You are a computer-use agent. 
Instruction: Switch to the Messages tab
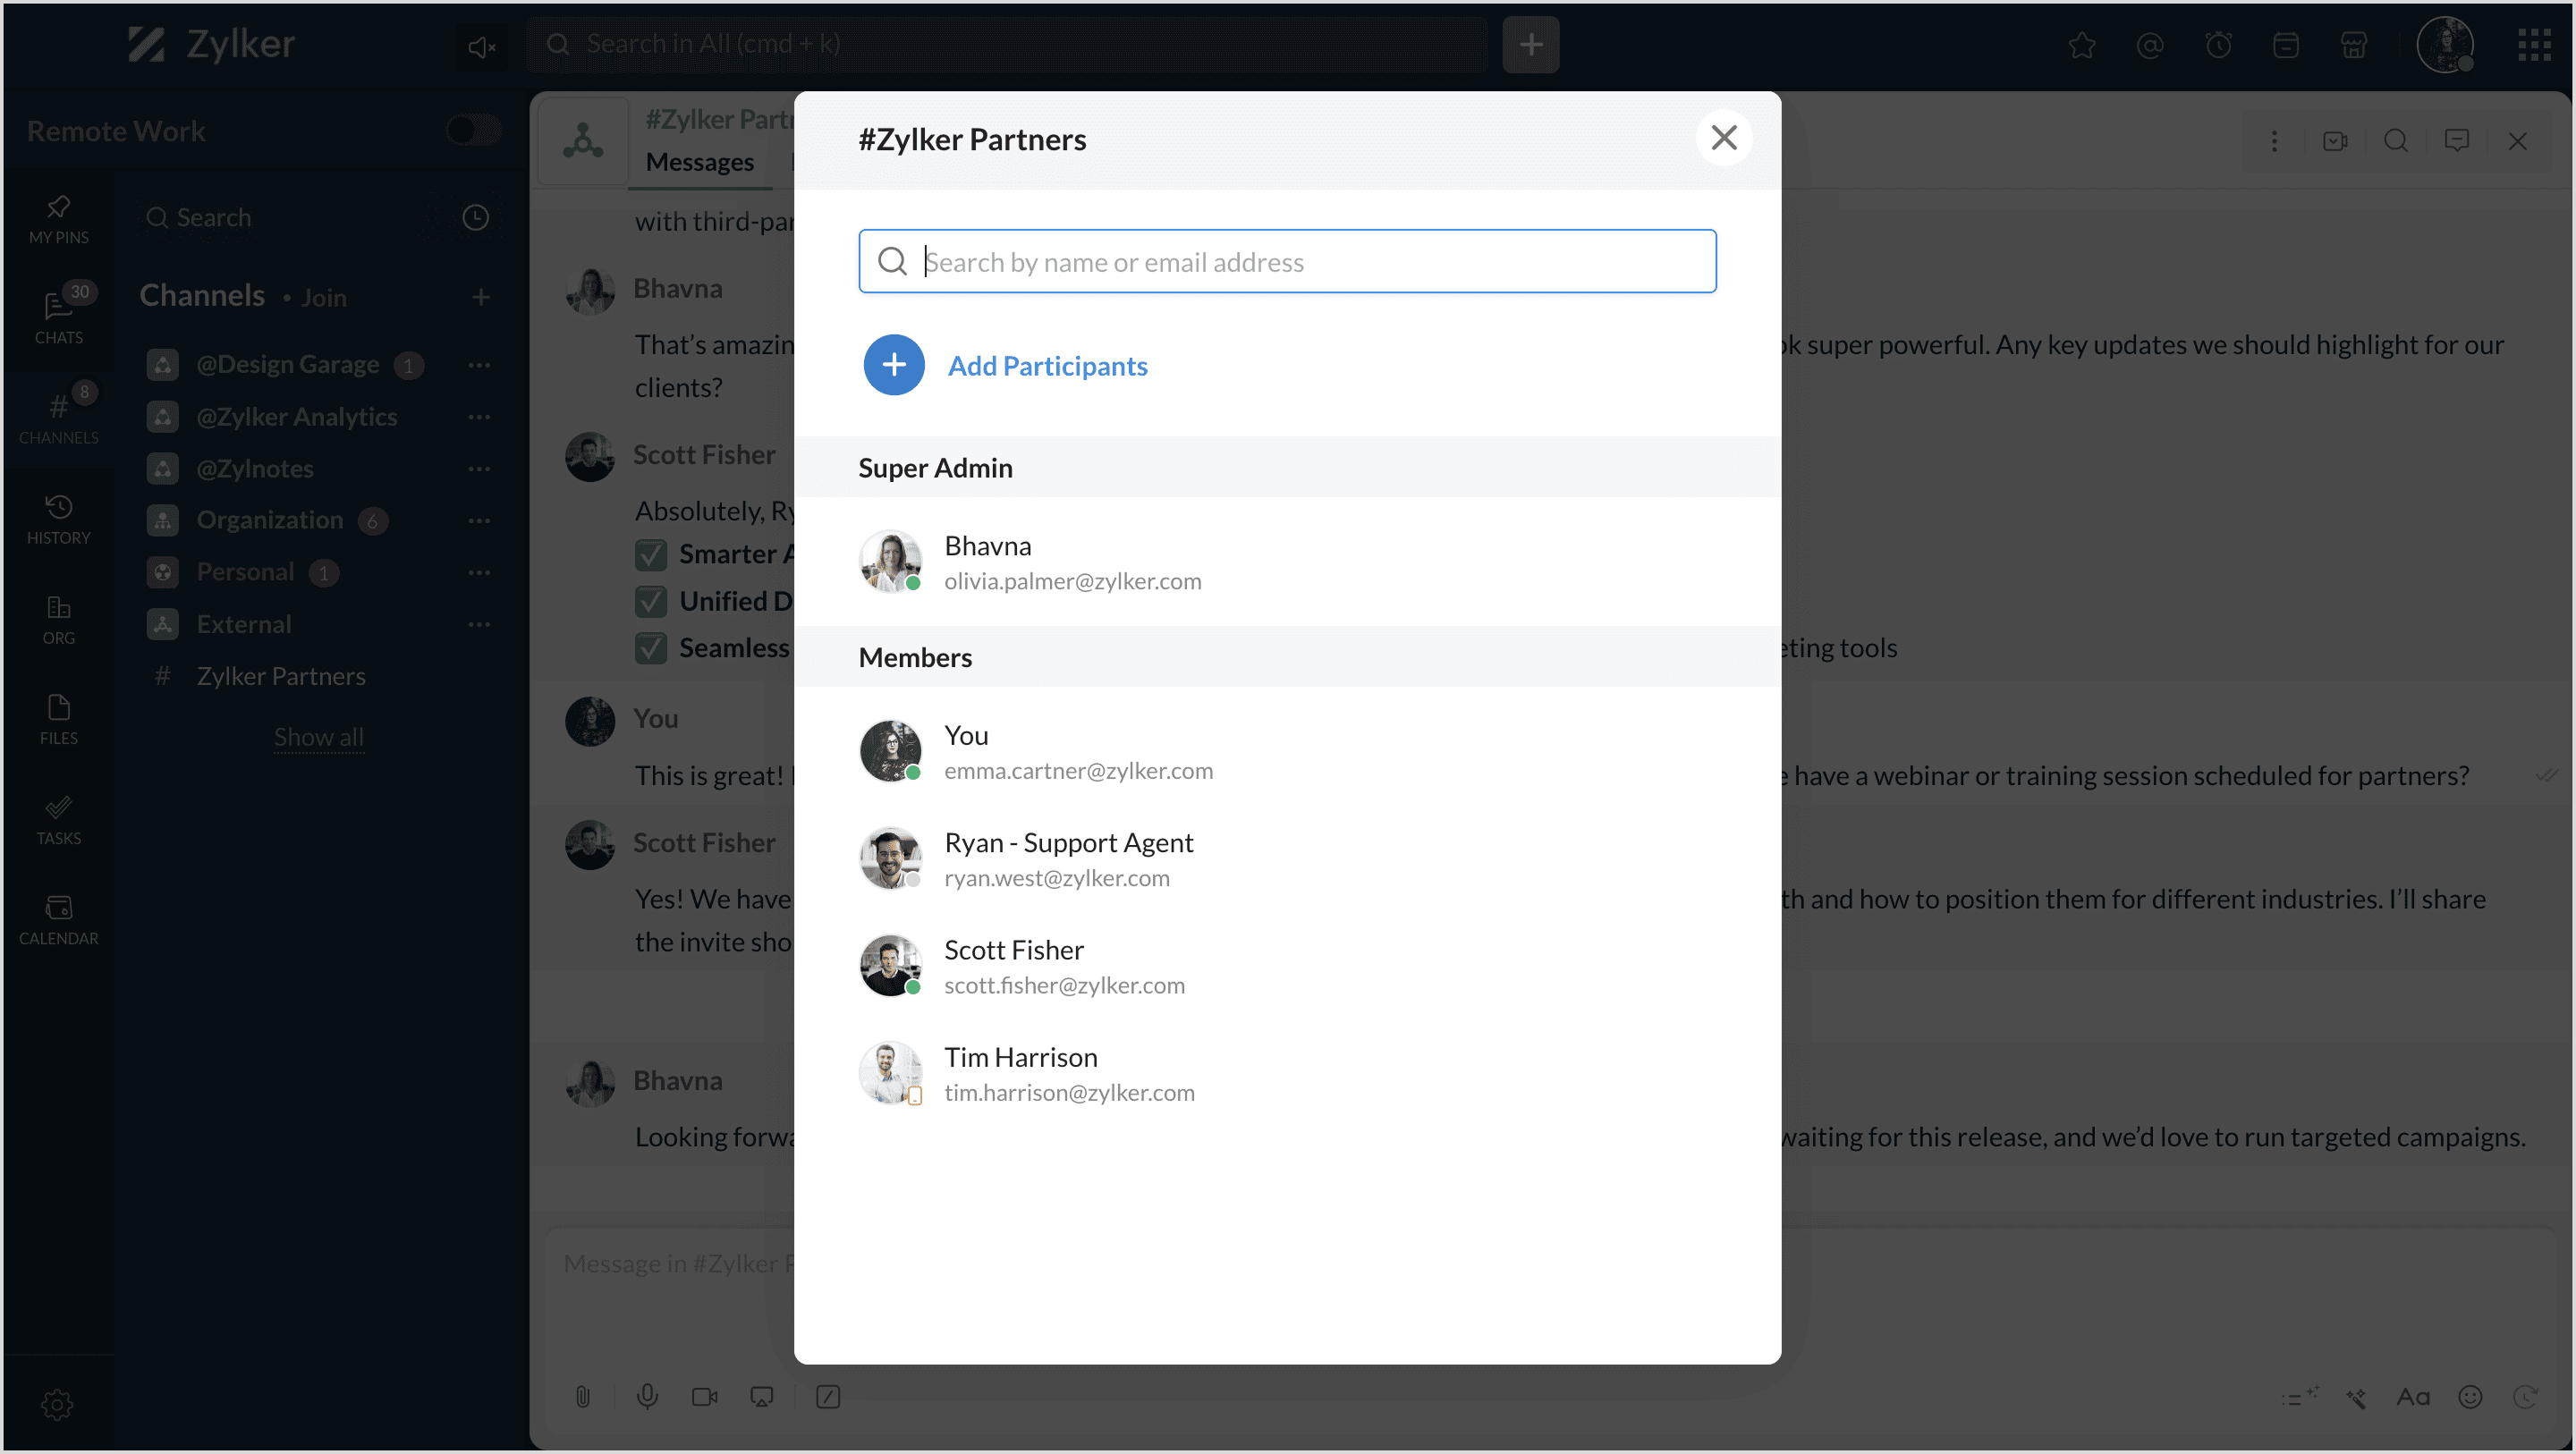(699, 162)
